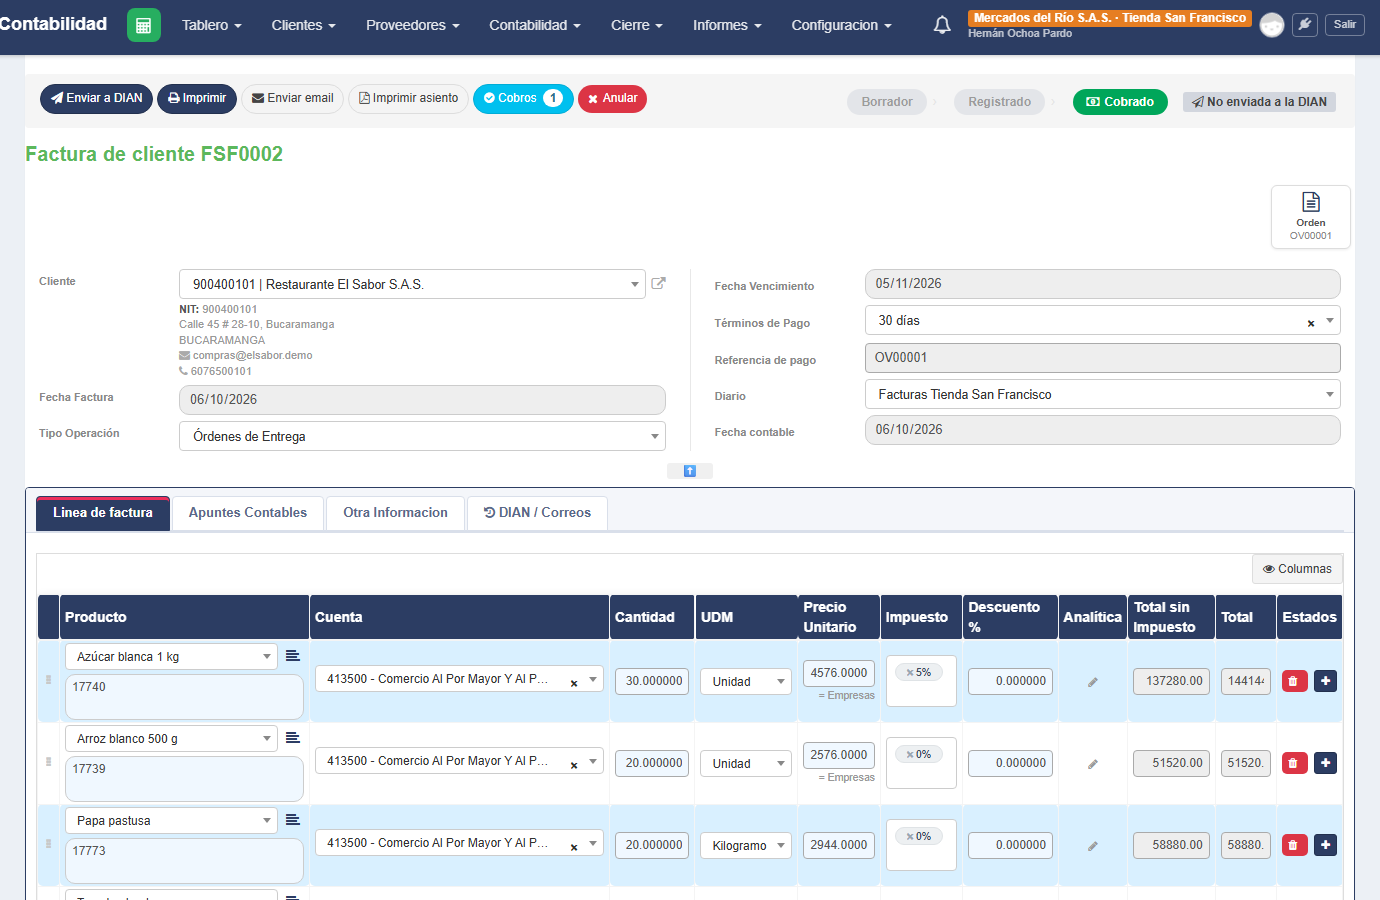Image resolution: width=1380 pixels, height=900 pixels.
Task: Click the green calculator app icon
Action: point(144,25)
